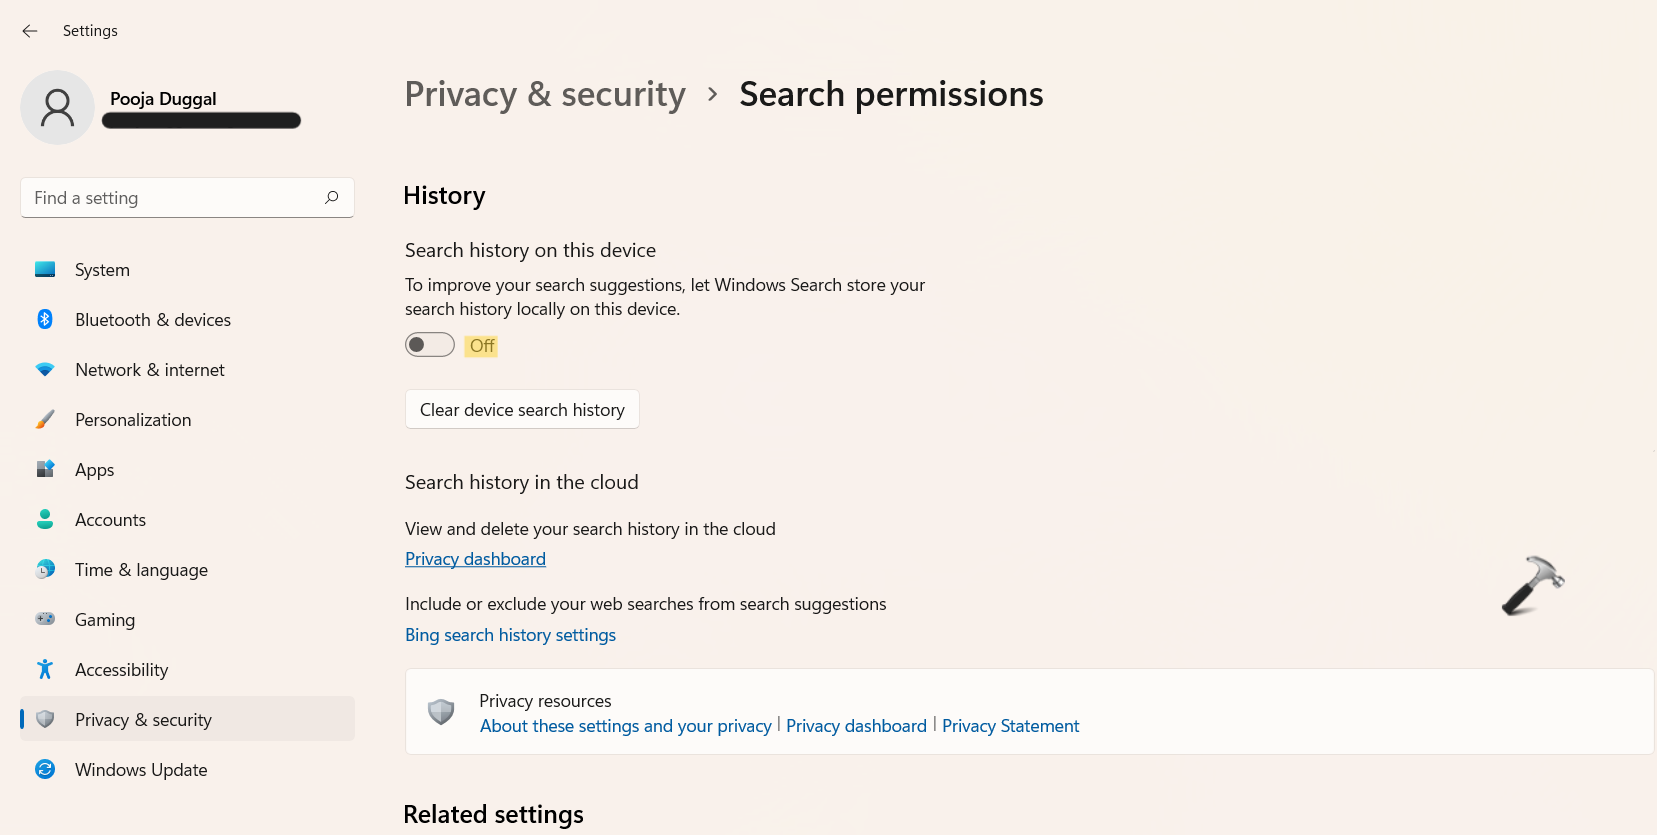
Task: Click the Privacy resources shield icon
Action: coord(441,712)
